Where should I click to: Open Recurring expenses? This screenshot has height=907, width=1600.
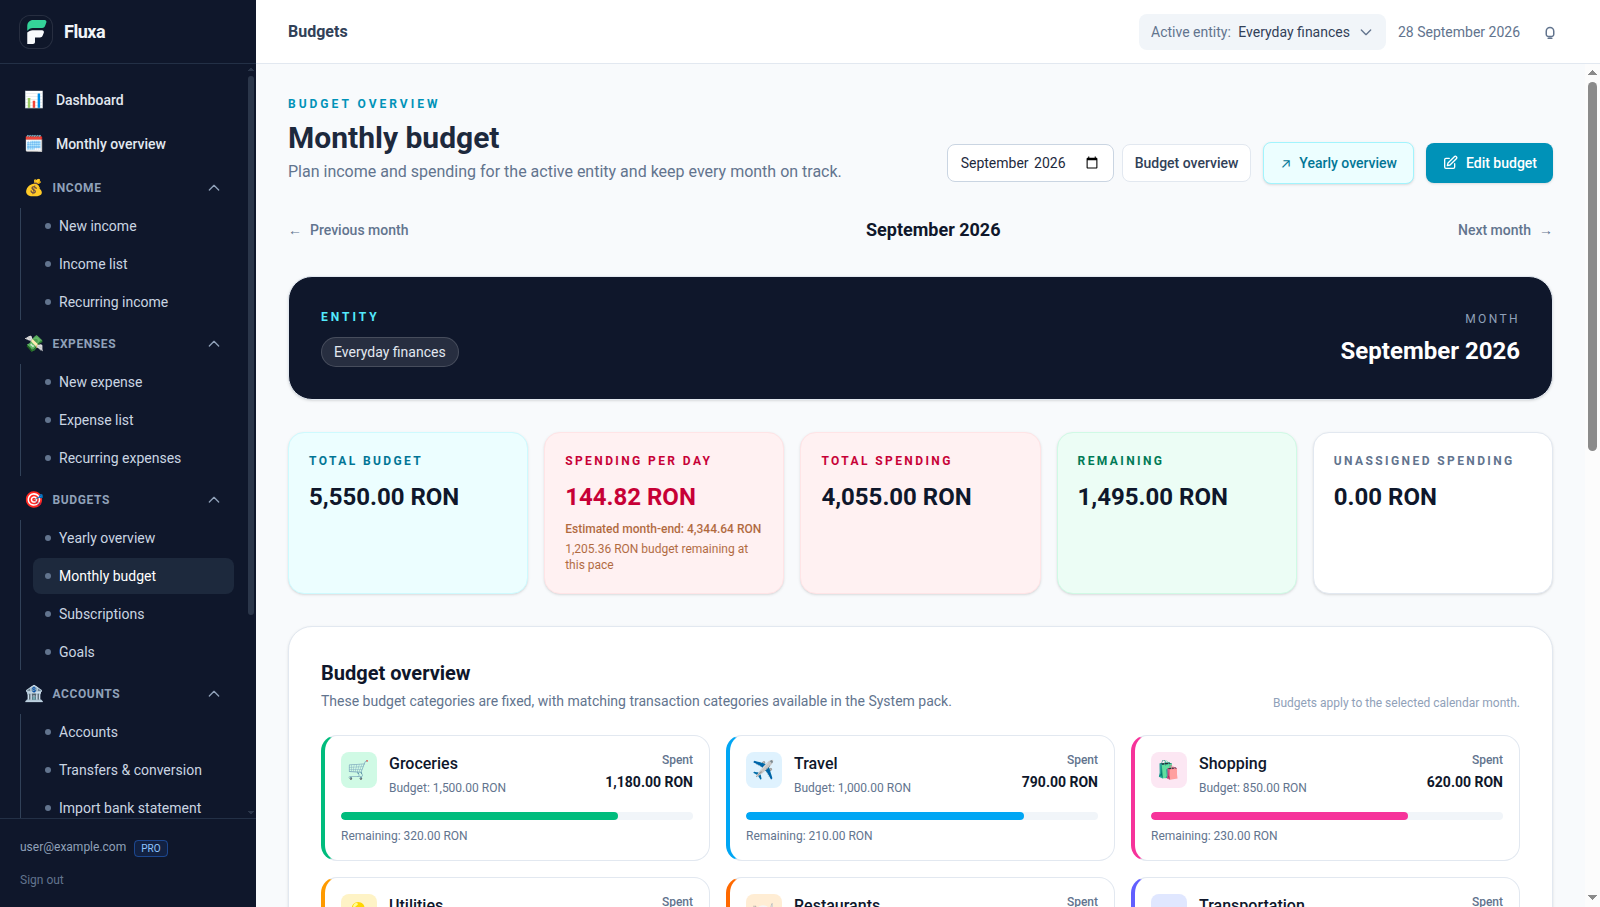click(x=133, y=458)
